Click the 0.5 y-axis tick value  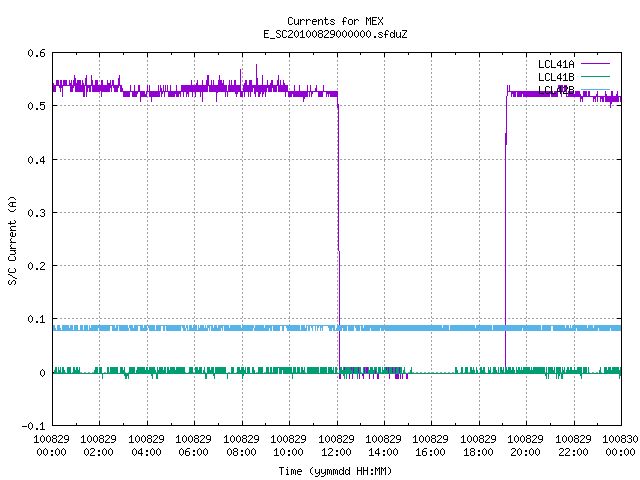[x=36, y=106]
